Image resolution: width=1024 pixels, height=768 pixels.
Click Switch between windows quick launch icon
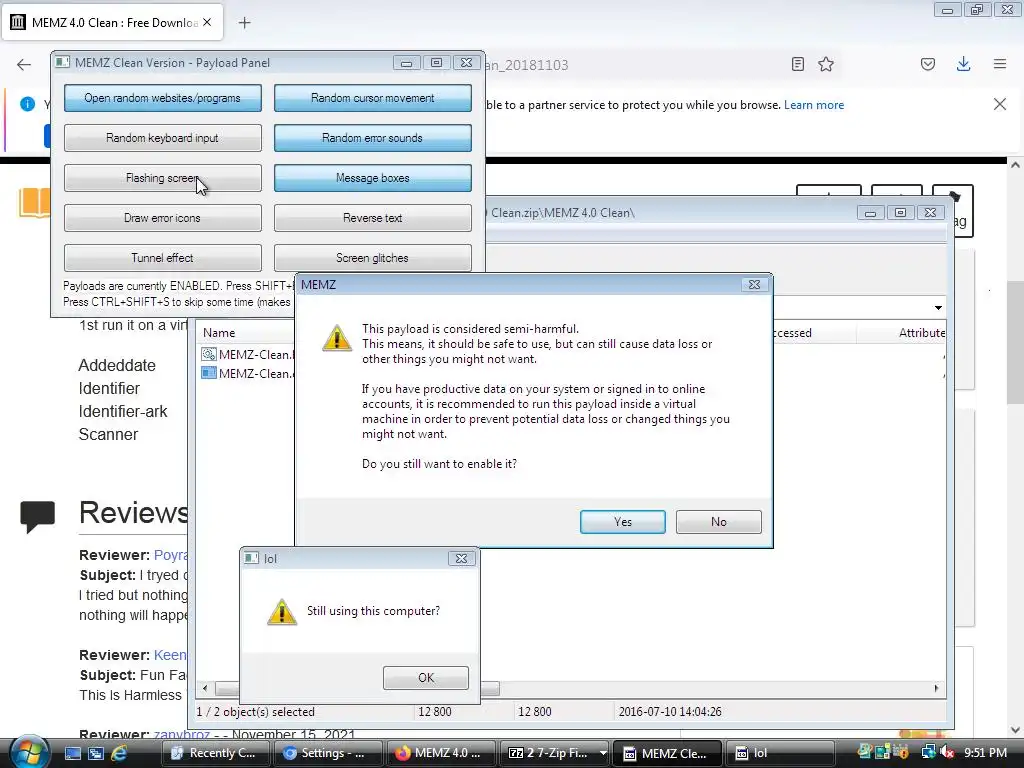96,753
